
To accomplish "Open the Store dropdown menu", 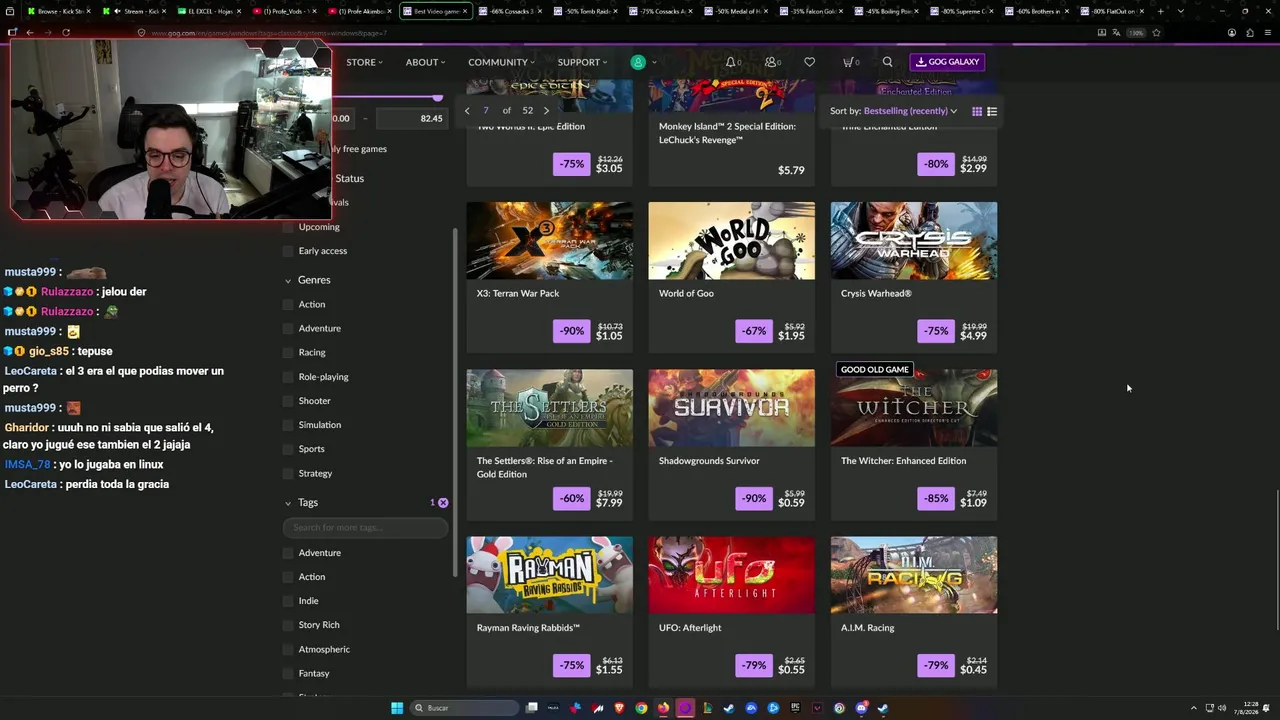I will pos(364,62).
